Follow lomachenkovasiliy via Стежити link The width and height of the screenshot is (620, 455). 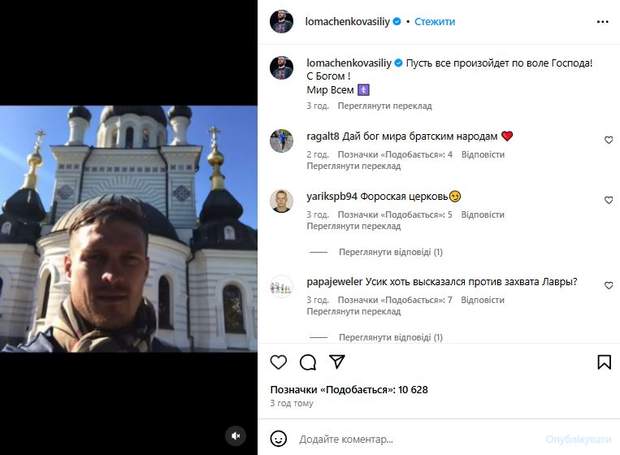click(434, 21)
